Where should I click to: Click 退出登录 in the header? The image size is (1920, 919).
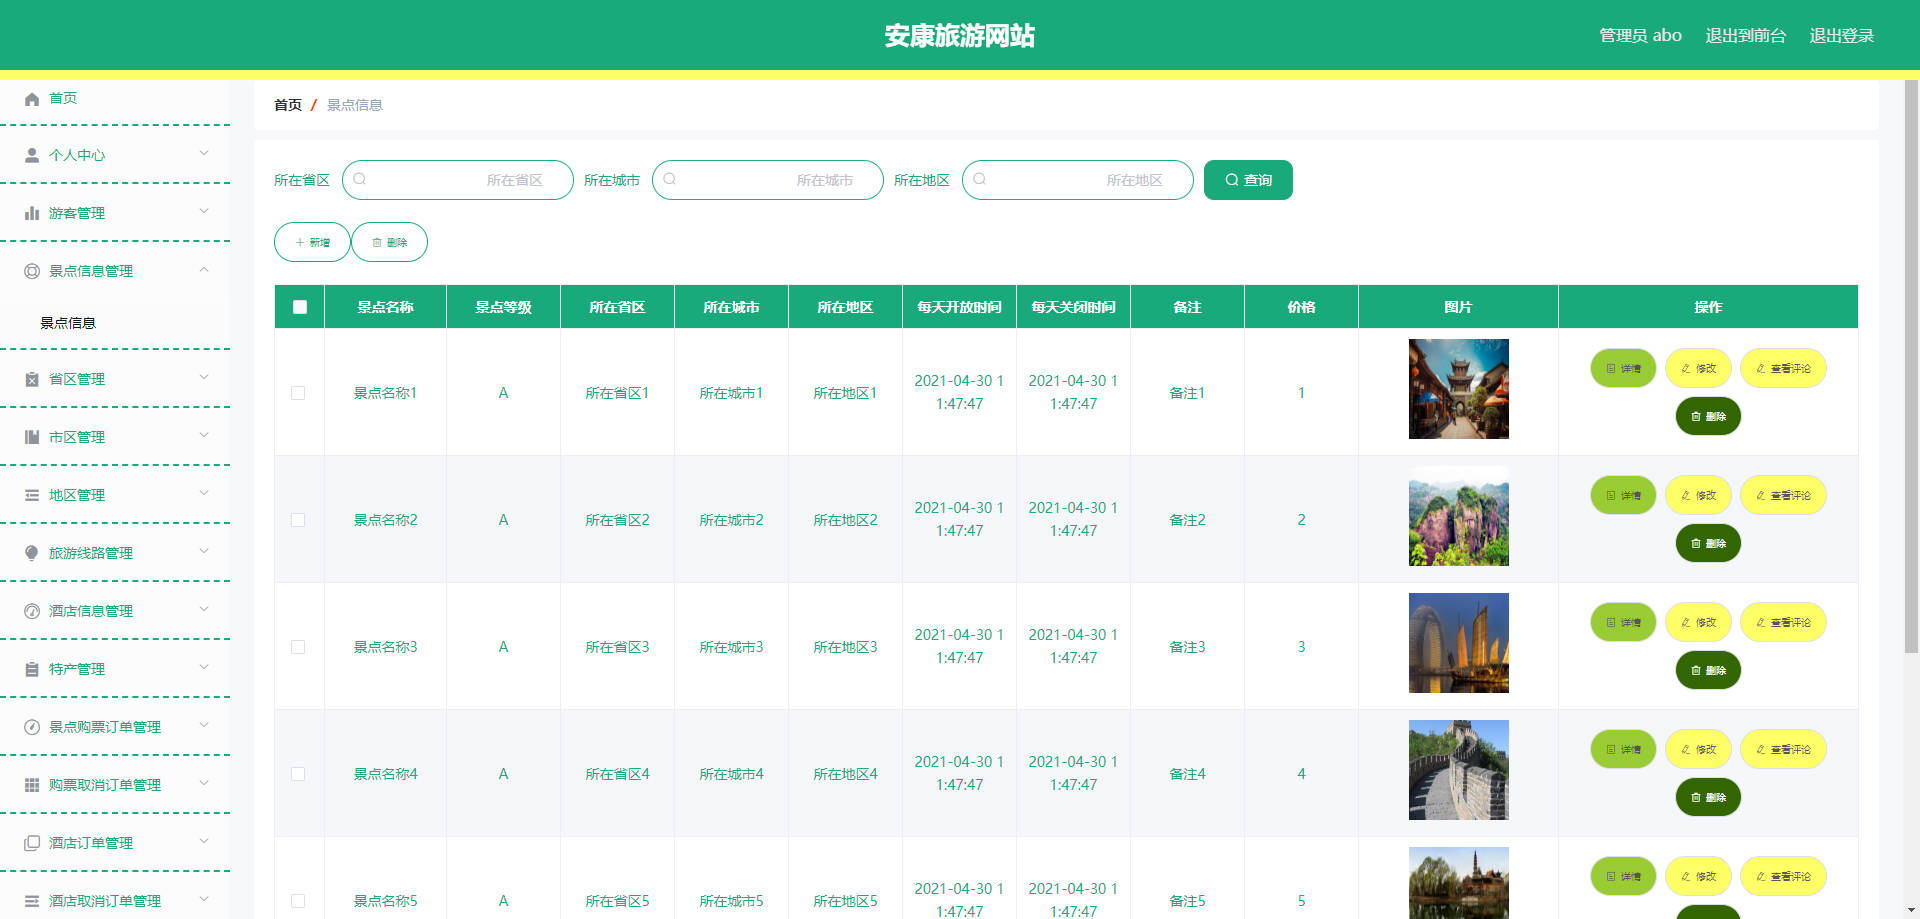click(x=1841, y=35)
